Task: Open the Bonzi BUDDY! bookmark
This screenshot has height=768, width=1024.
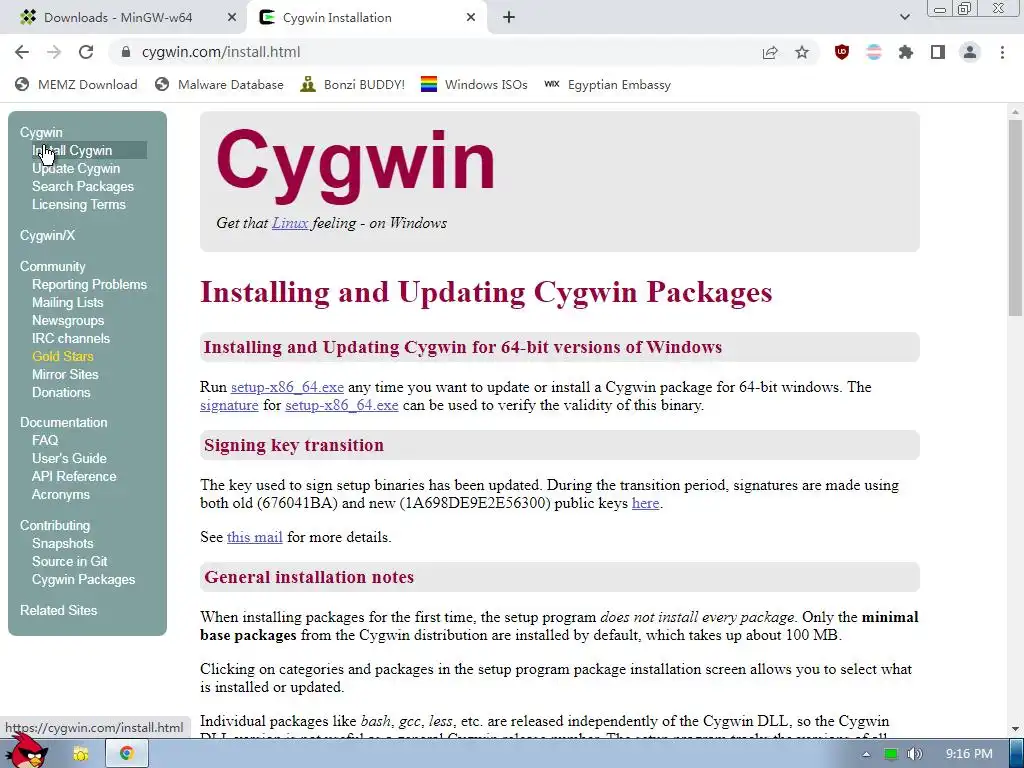Action: click(x=353, y=85)
